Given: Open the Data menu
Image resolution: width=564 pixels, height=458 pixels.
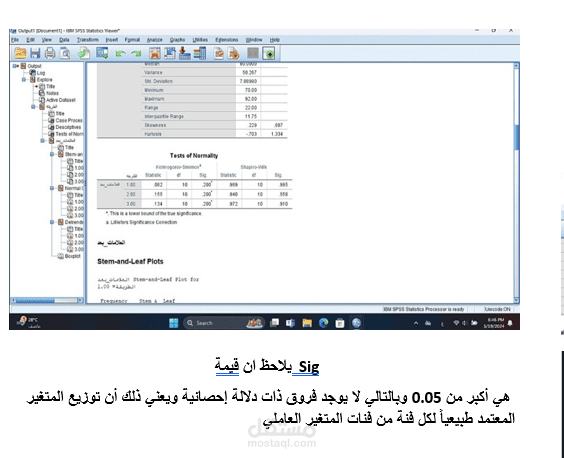Looking at the screenshot, I should tap(64, 40).
